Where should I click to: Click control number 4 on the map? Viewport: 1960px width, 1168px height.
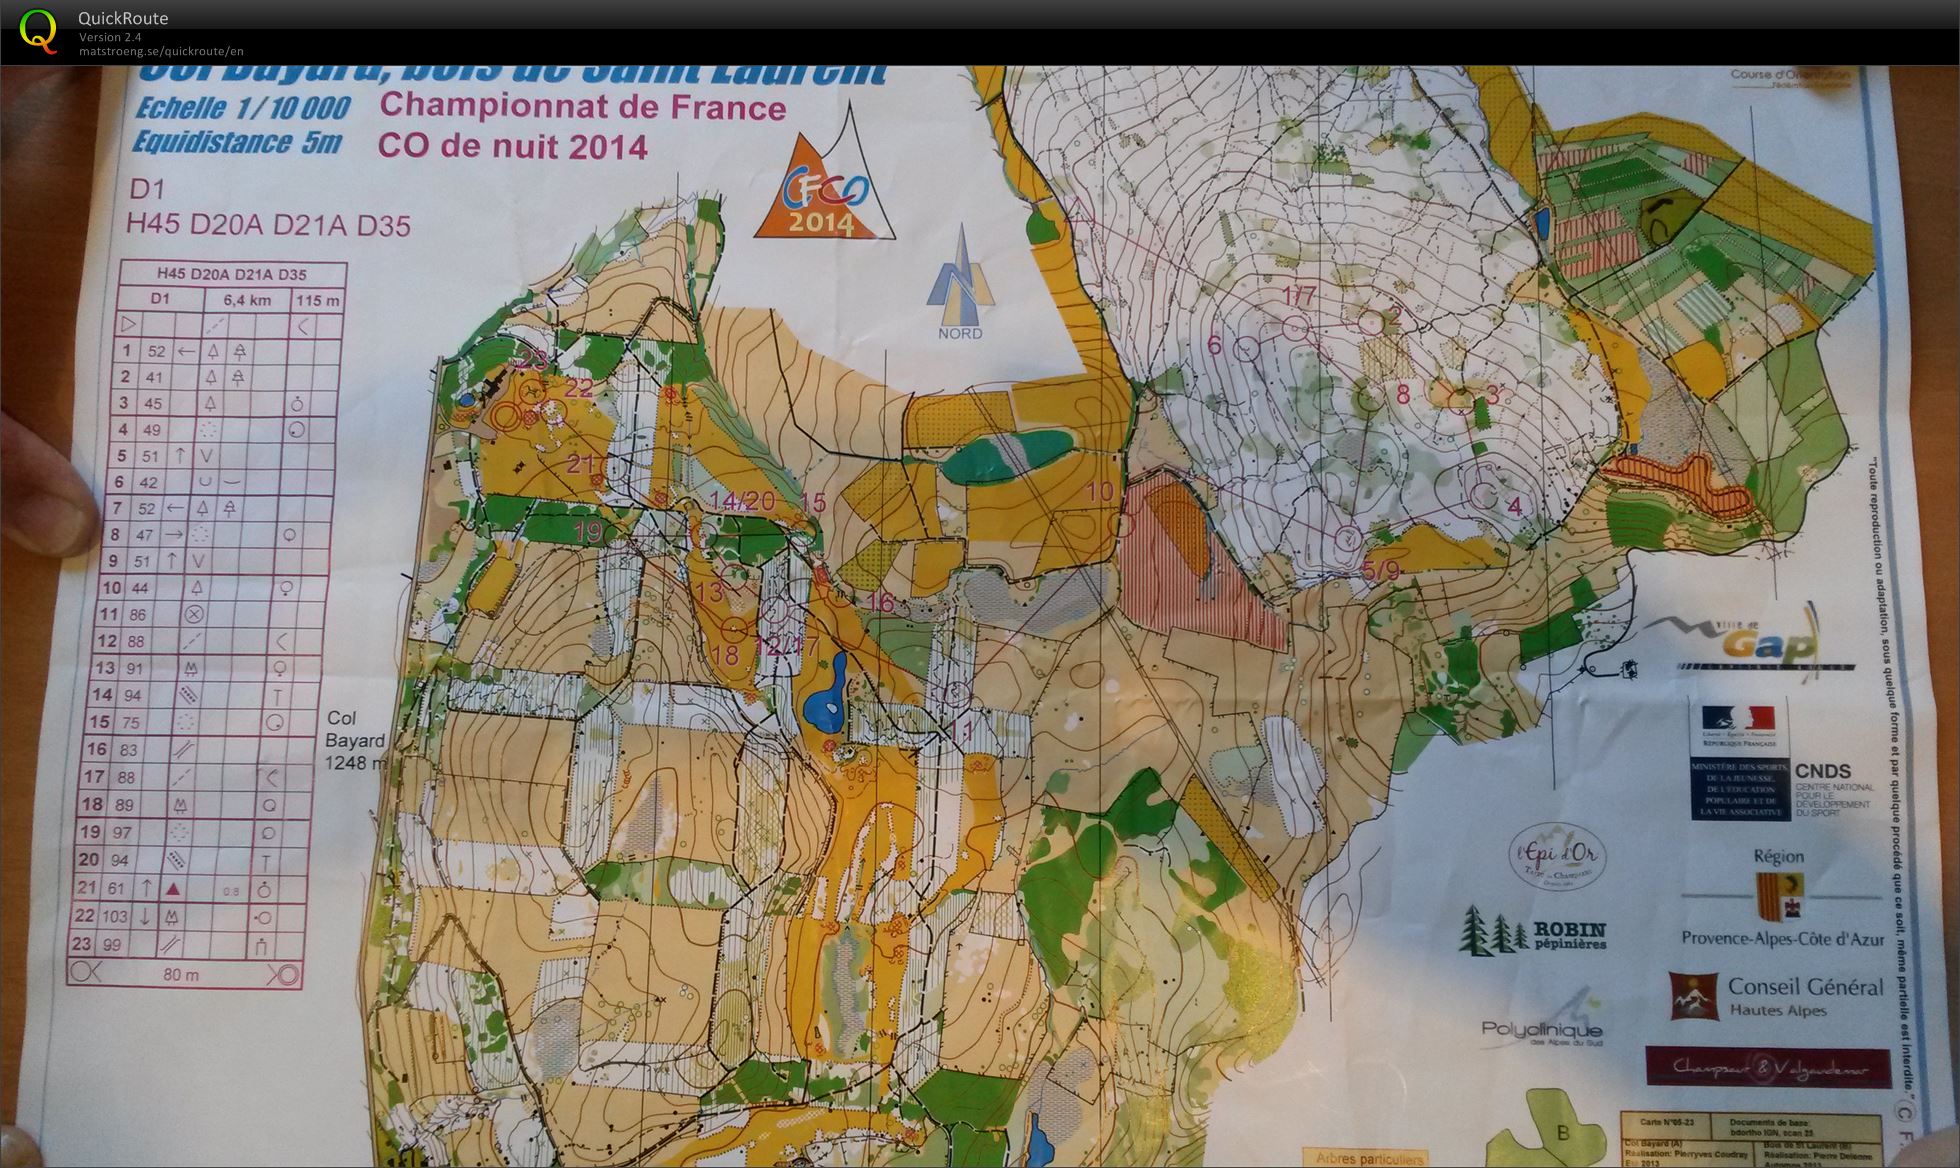point(1515,507)
